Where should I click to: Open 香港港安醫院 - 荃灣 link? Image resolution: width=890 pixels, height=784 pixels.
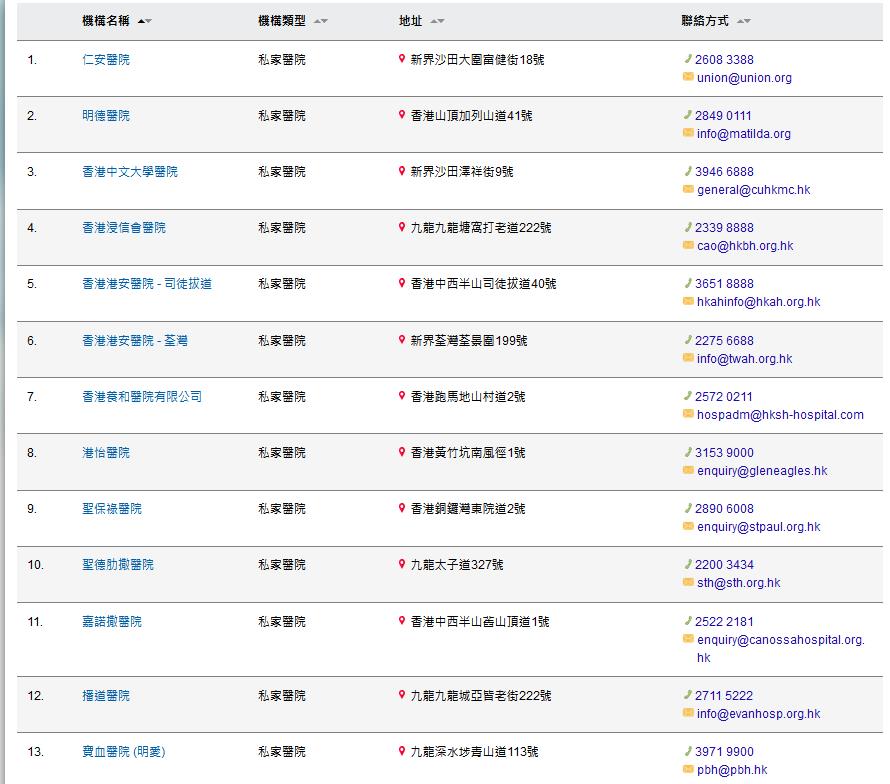pos(135,341)
